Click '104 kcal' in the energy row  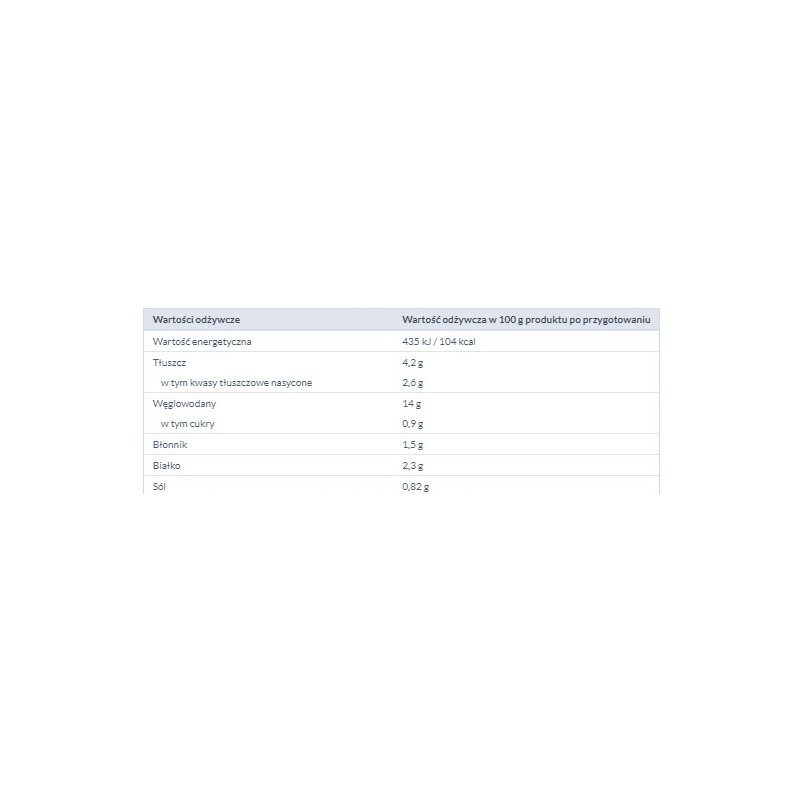point(457,342)
